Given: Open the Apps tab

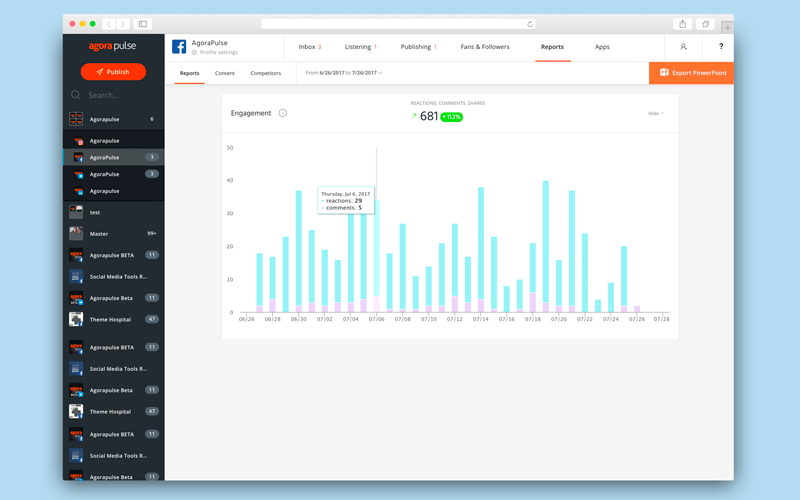Looking at the screenshot, I should tap(602, 47).
